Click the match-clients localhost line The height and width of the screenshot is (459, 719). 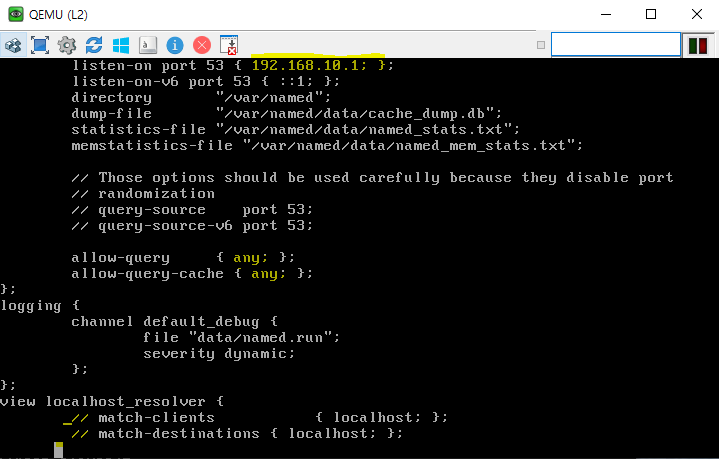click(259, 417)
